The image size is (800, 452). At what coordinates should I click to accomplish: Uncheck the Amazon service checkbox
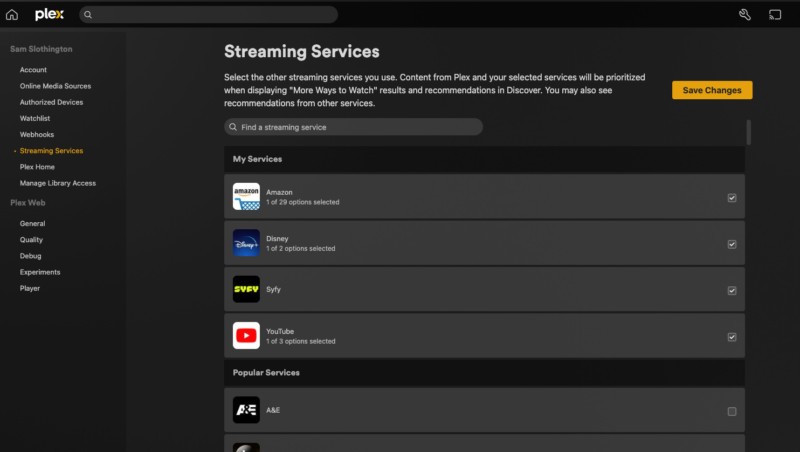pos(732,197)
